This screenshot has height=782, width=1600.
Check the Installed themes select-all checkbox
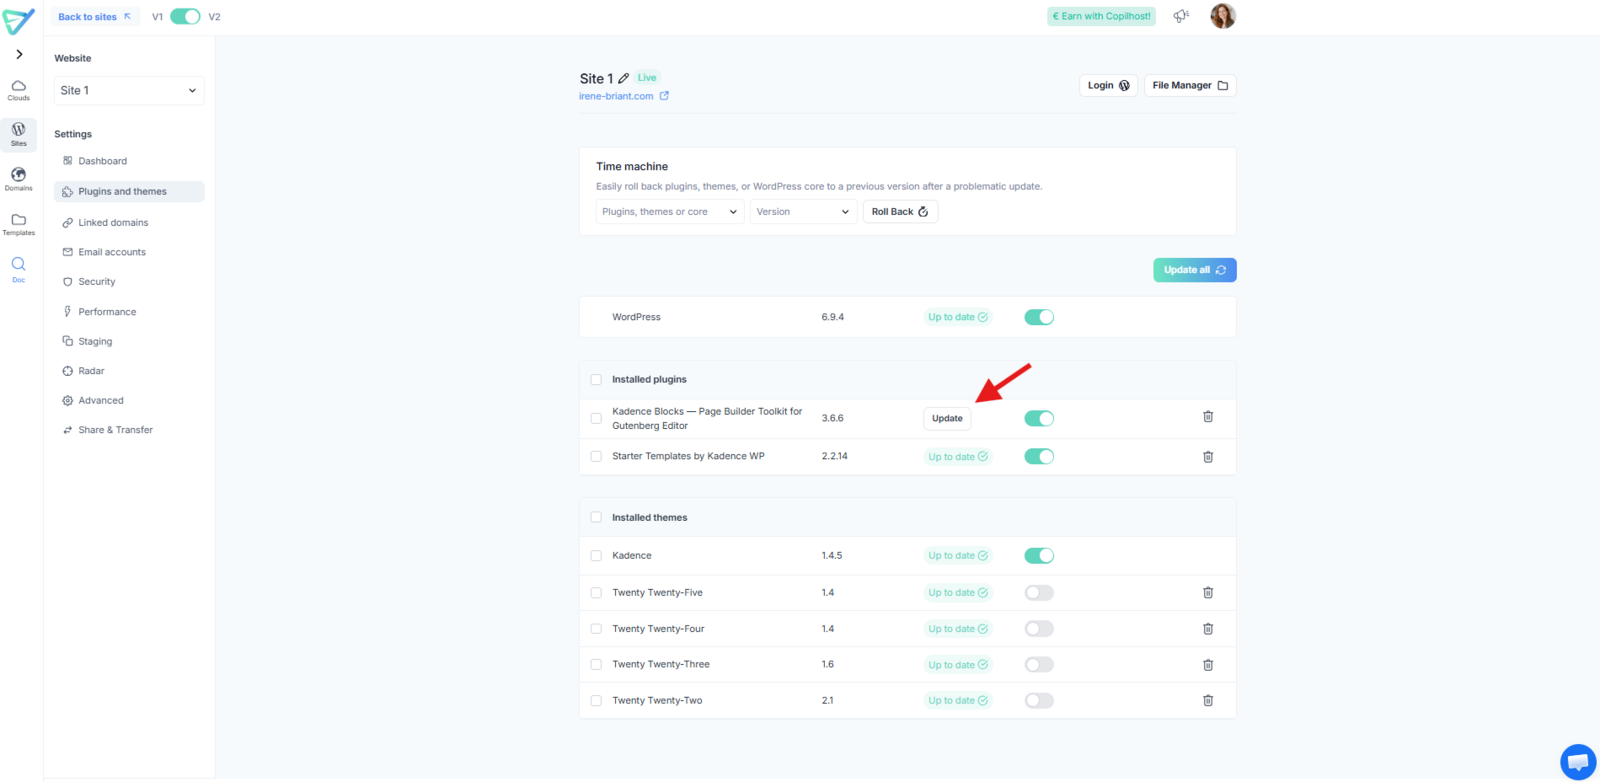pos(596,518)
